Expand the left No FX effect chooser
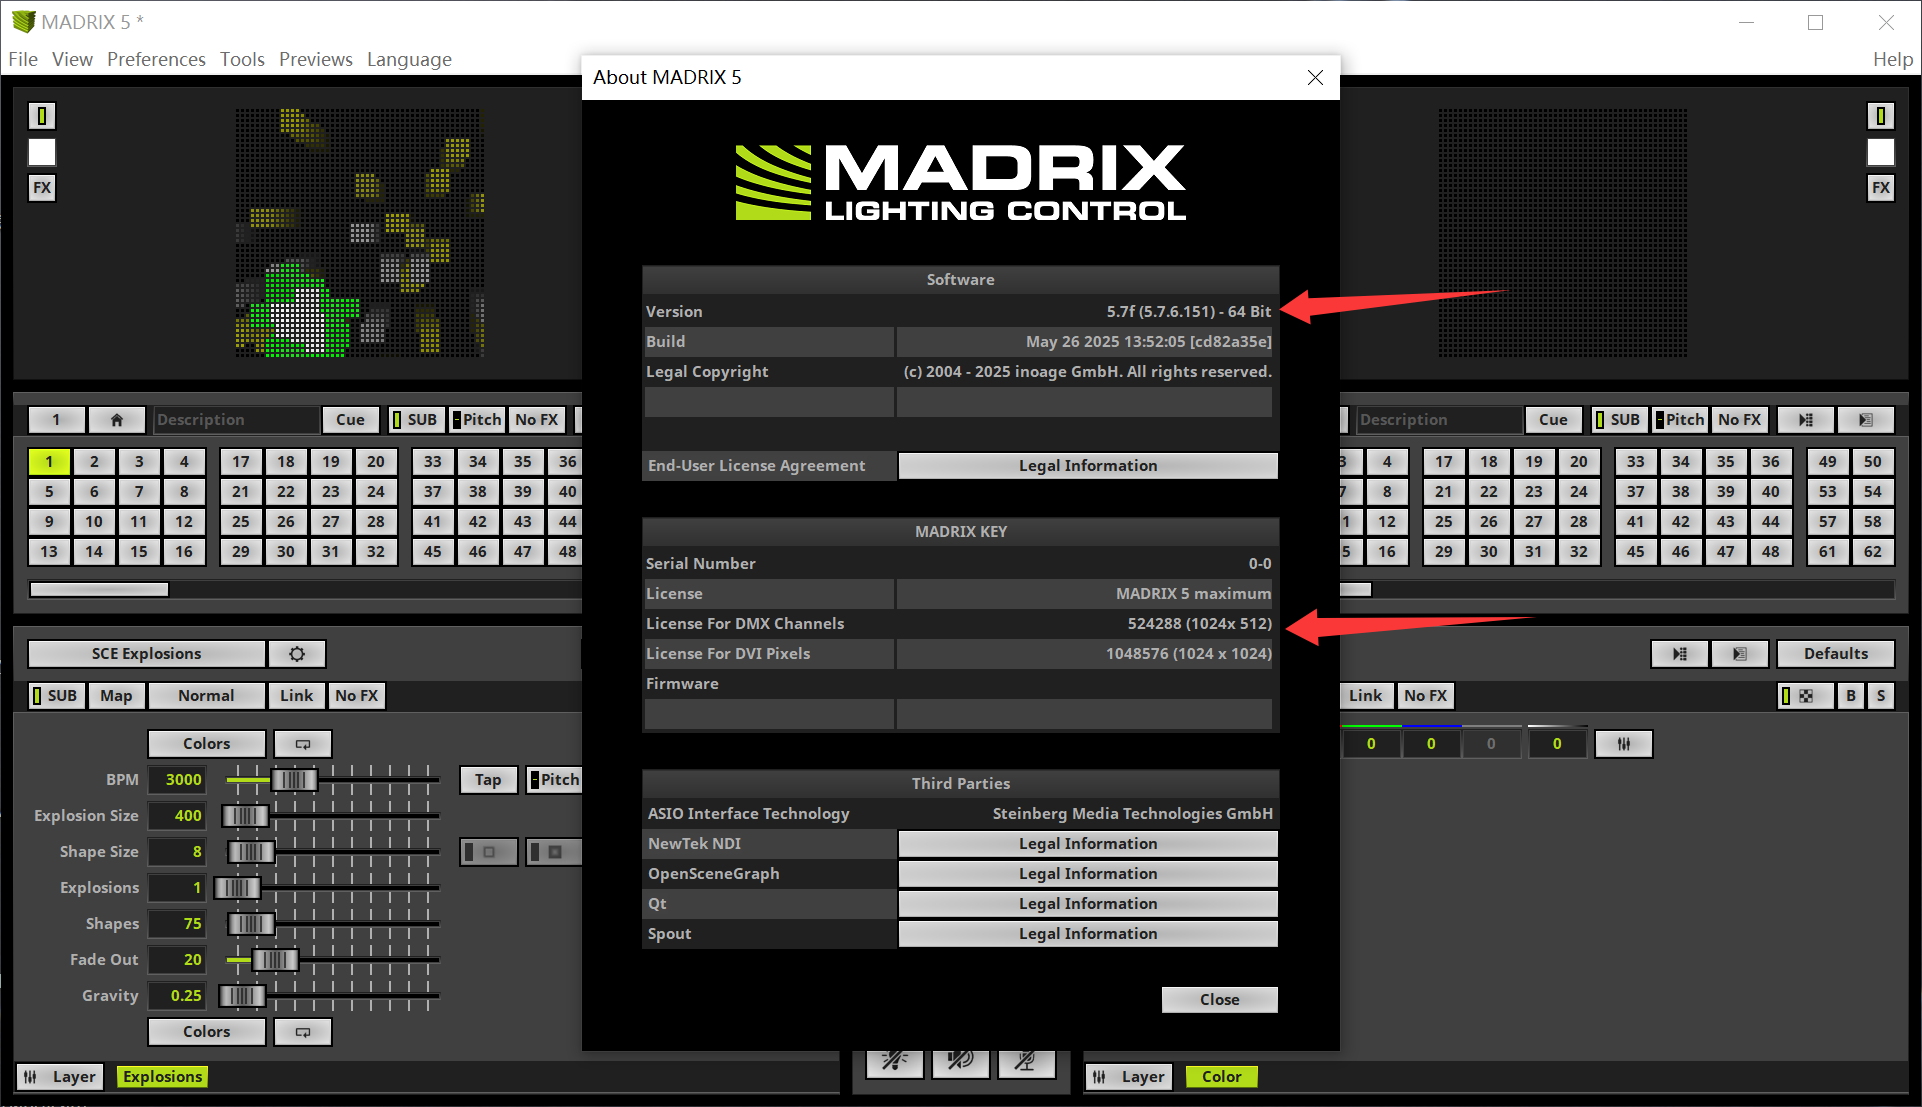Viewport: 1922px width, 1107px height. point(357,696)
